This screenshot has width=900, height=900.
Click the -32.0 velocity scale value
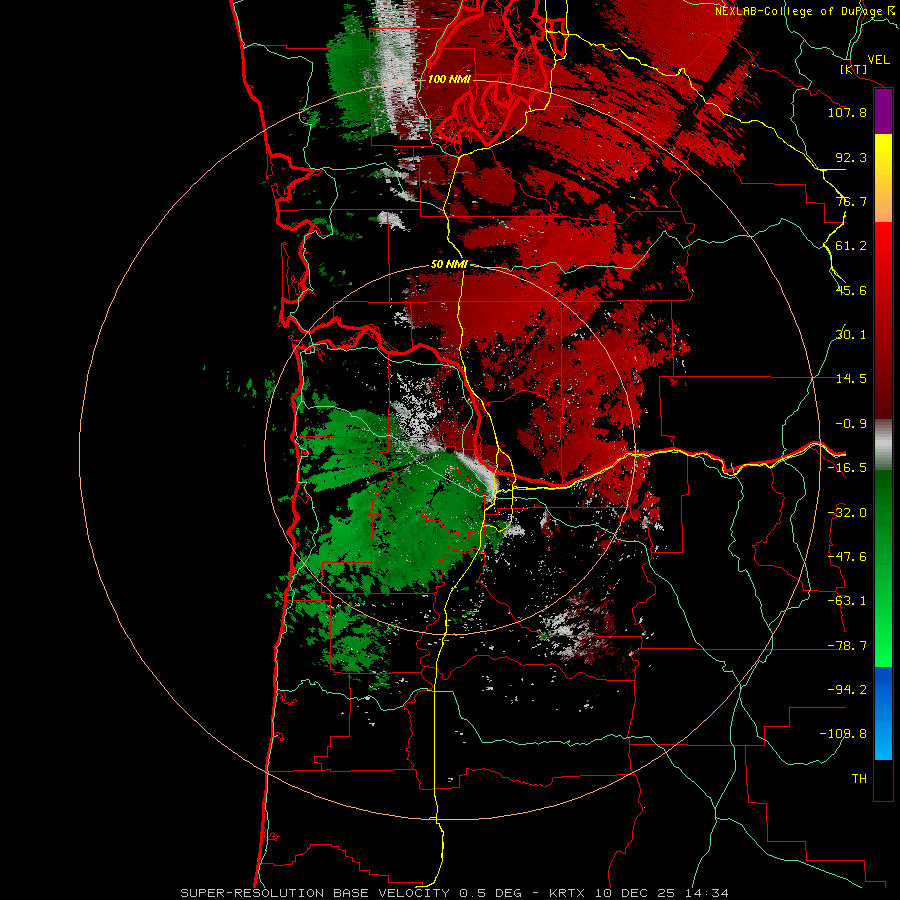847,513
